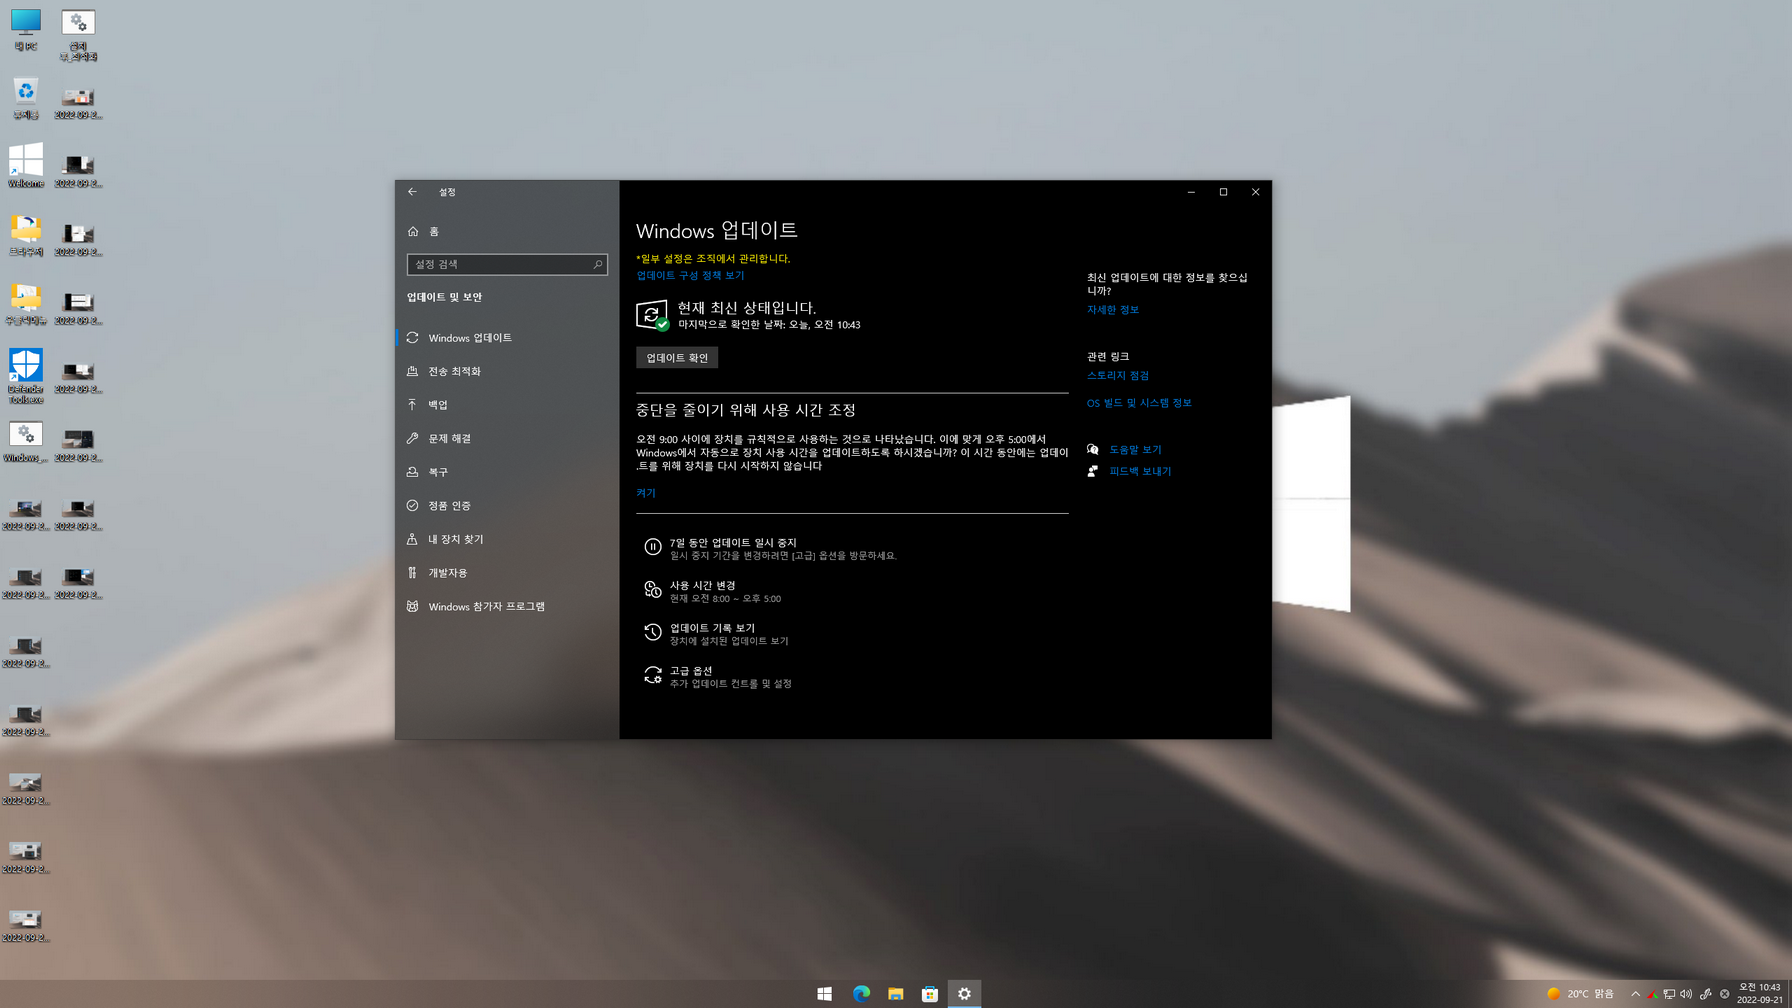Click 켜기 link for active hours

(646, 493)
